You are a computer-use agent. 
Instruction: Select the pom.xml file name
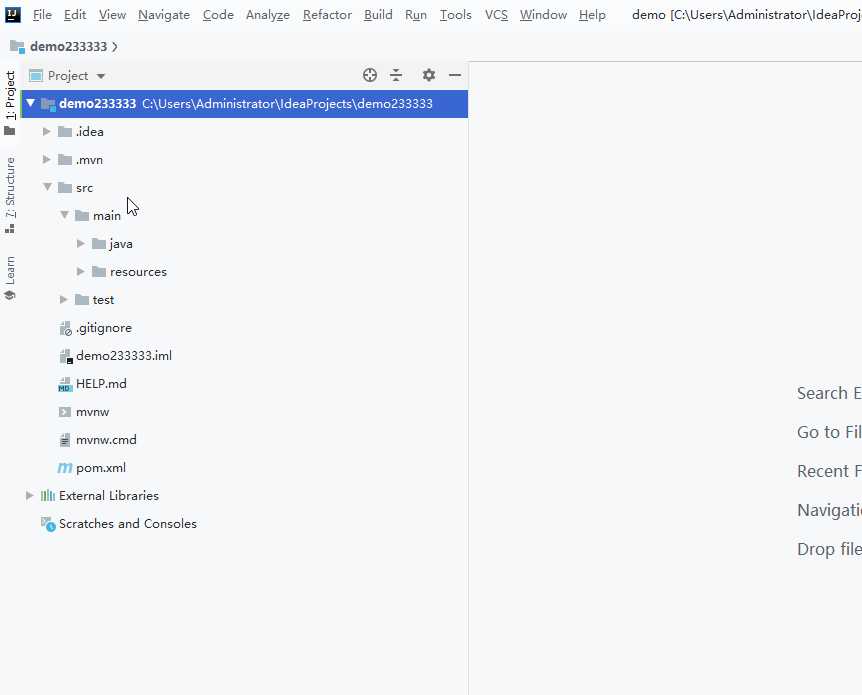(x=101, y=468)
